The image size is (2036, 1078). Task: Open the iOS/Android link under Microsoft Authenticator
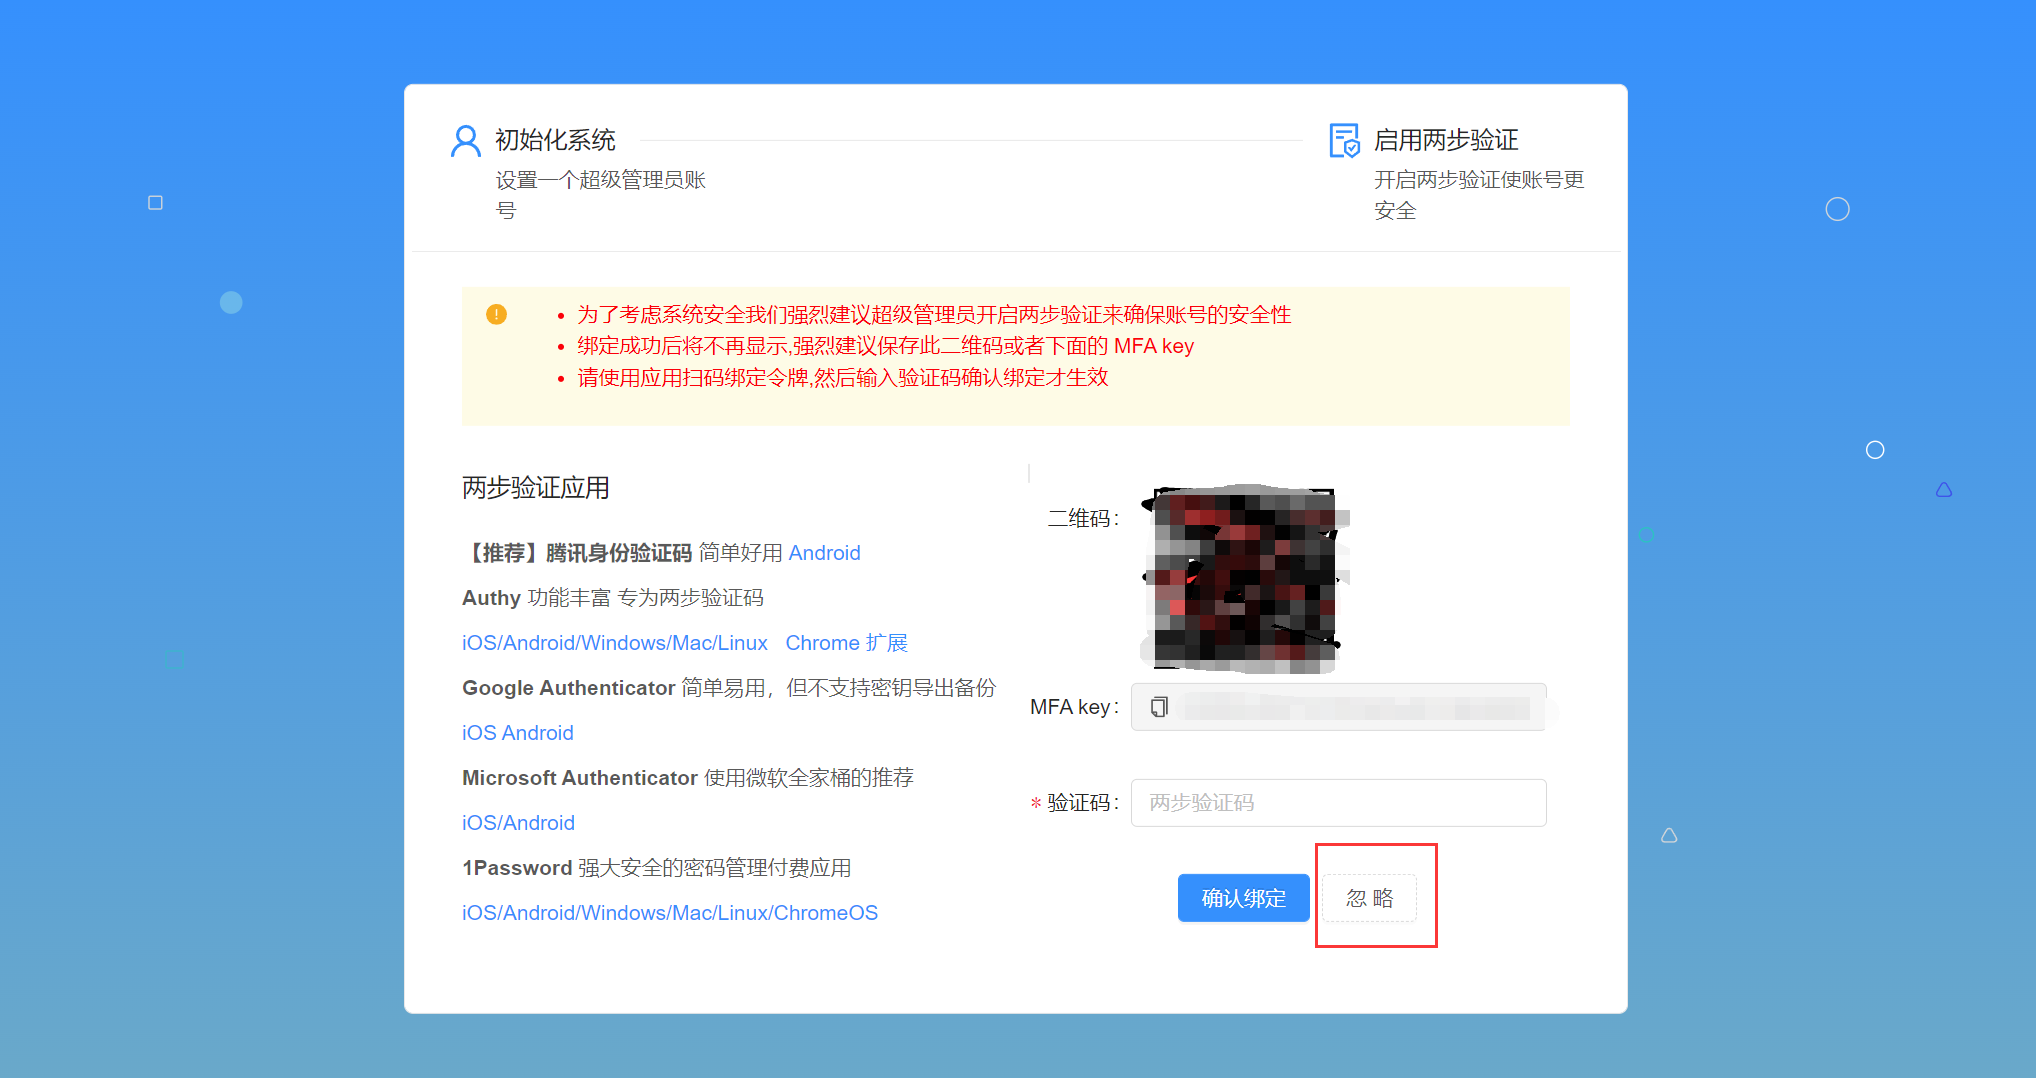[518, 823]
